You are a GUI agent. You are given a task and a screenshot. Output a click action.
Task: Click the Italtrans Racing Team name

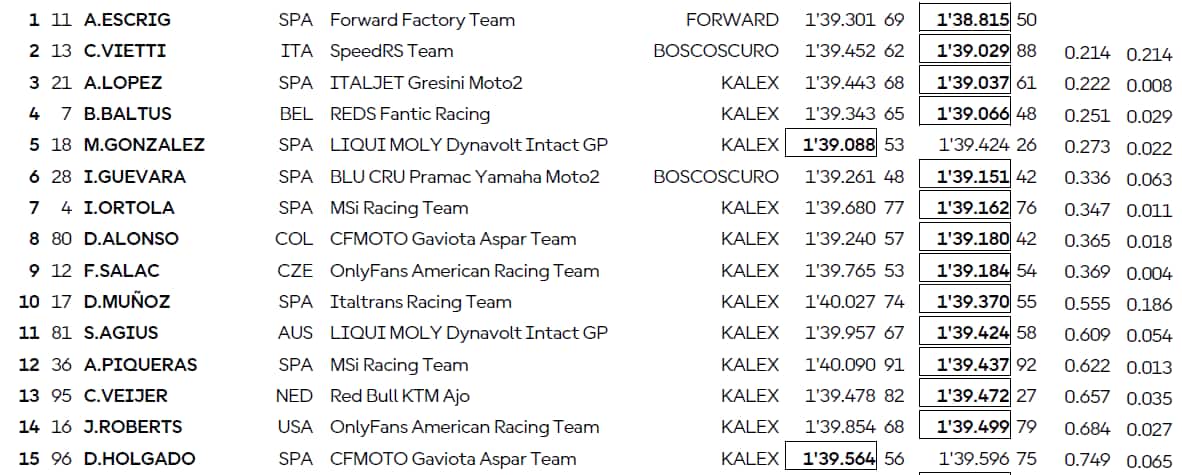(420, 302)
